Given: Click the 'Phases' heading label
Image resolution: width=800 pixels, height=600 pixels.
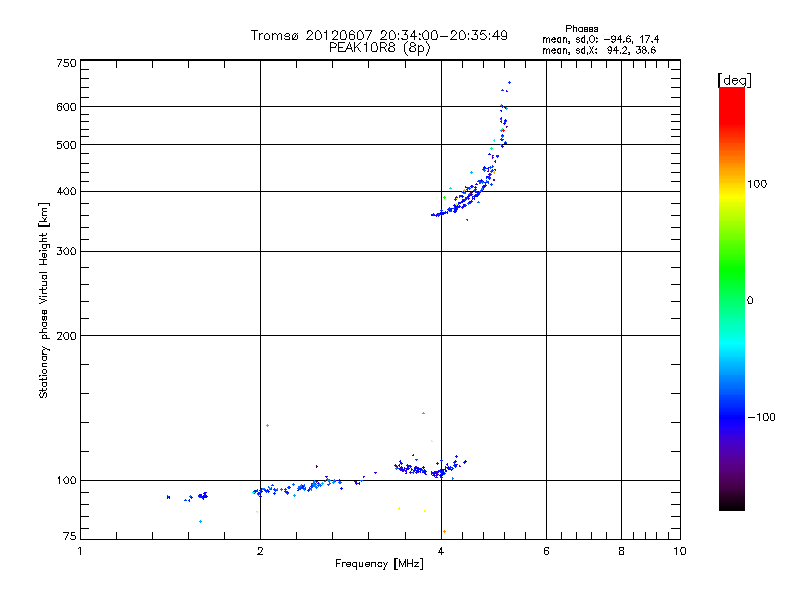Looking at the screenshot, I should pyautogui.click(x=582, y=29).
